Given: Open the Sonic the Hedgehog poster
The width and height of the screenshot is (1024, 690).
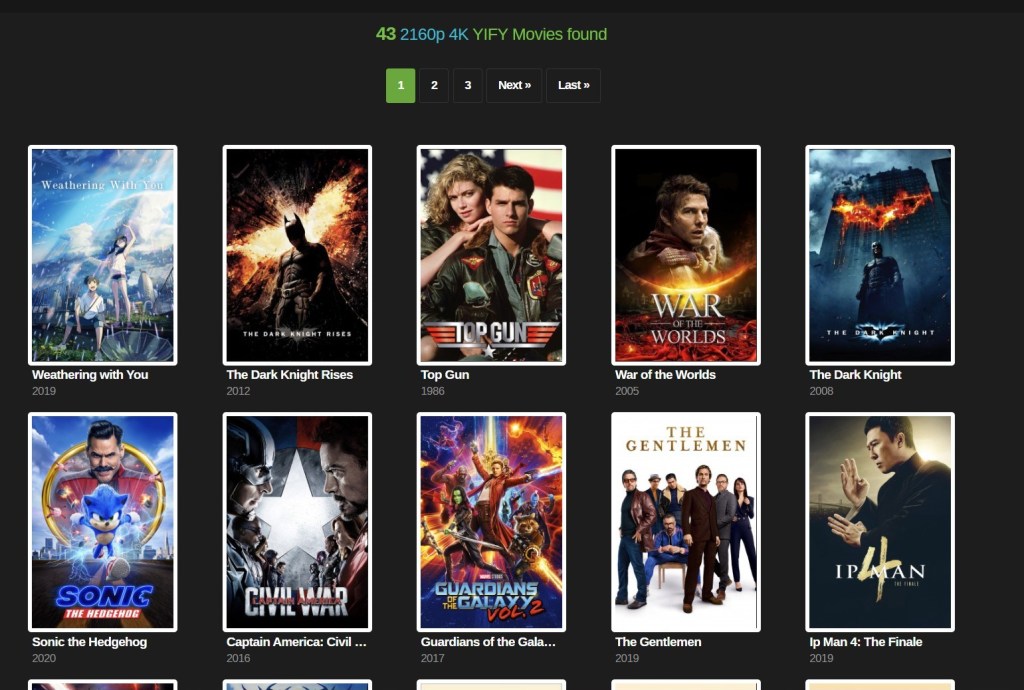Looking at the screenshot, I should pos(103,522).
